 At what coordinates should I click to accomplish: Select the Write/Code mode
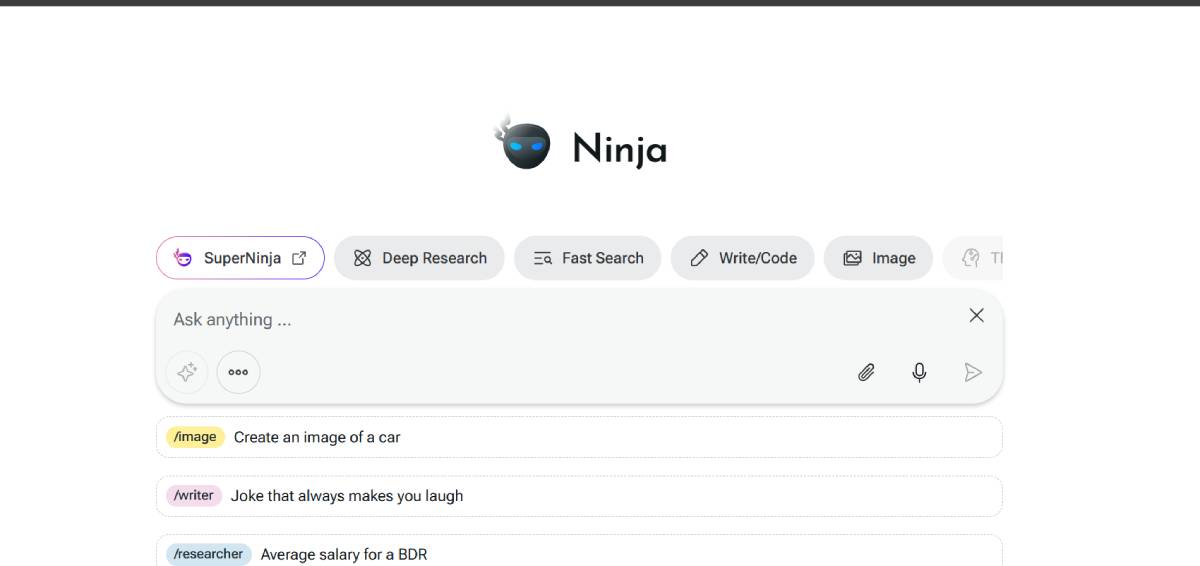click(x=742, y=258)
